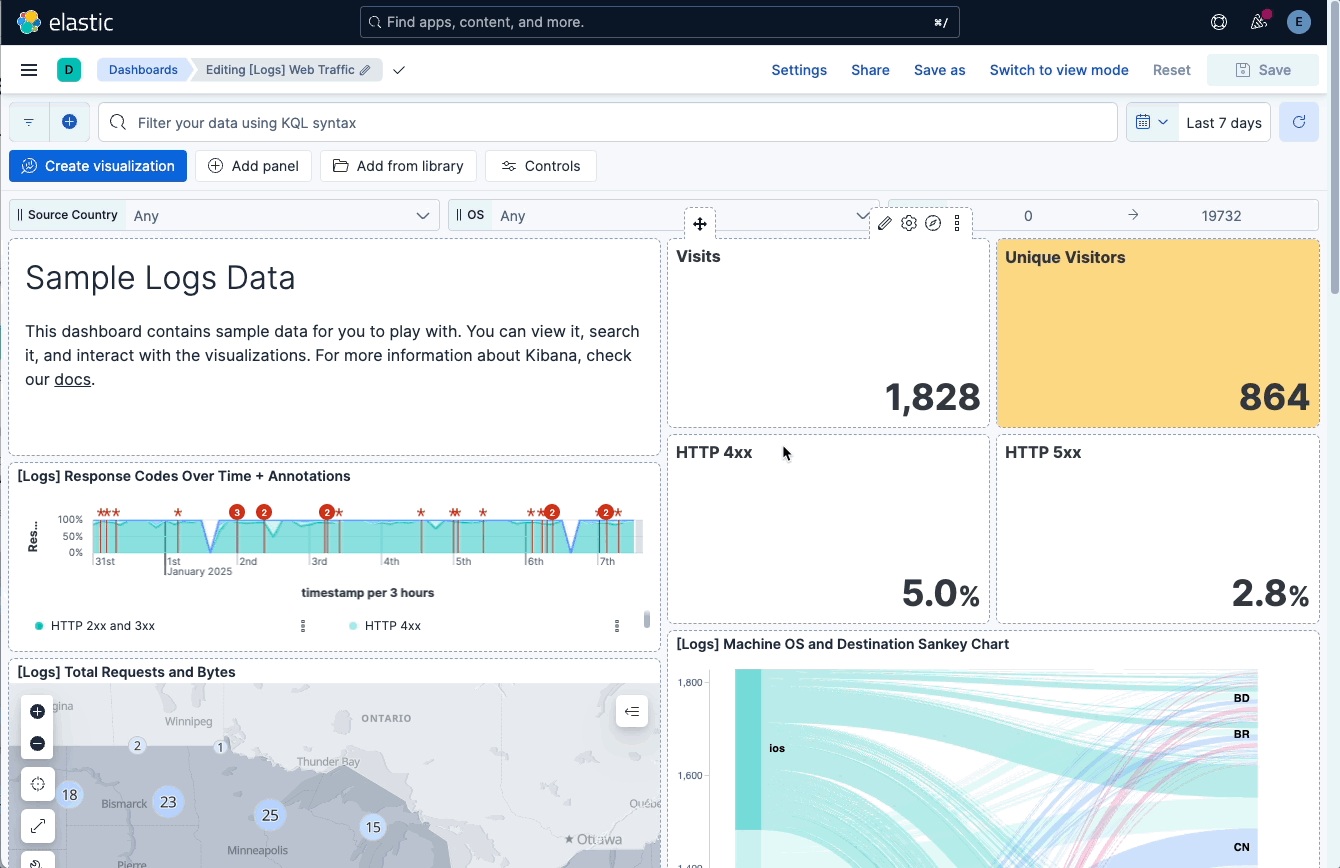Open dashboard Settings in the top bar
This screenshot has height=868, width=1340.
(799, 70)
